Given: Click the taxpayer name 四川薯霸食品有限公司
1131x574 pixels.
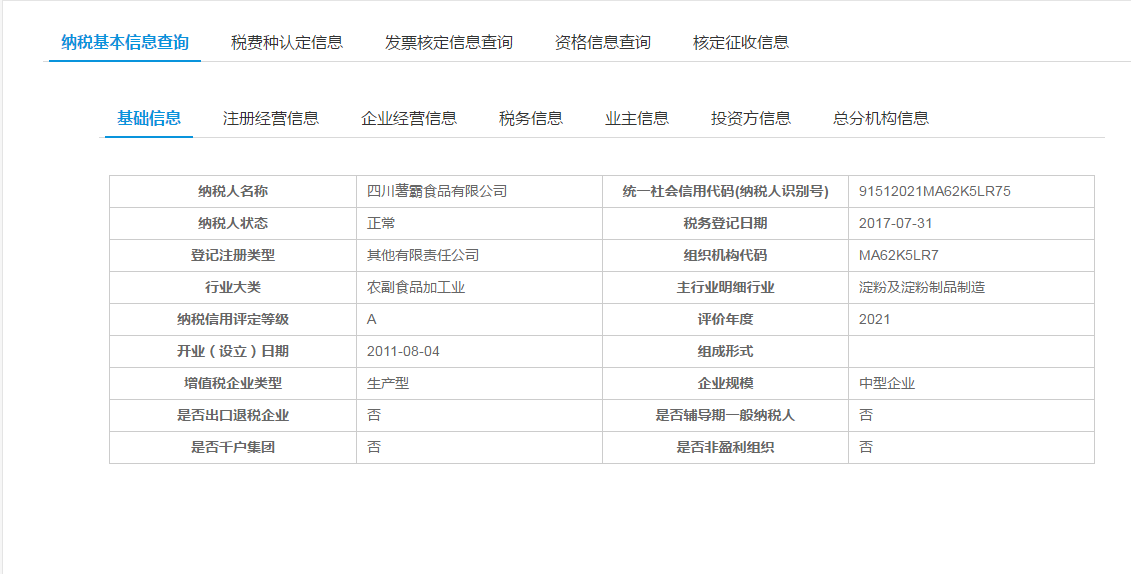Looking at the screenshot, I should (437, 191).
